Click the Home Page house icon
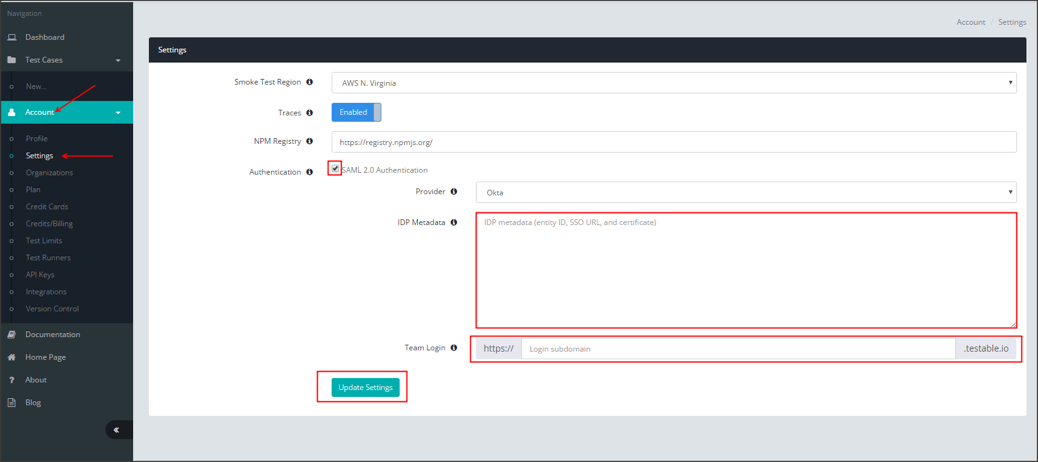Screen dimensions: 1038x462 [x=12, y=357]
